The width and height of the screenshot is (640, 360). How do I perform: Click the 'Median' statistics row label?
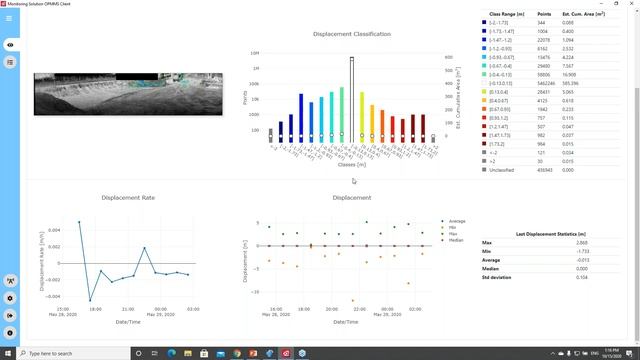click(490, 269)
